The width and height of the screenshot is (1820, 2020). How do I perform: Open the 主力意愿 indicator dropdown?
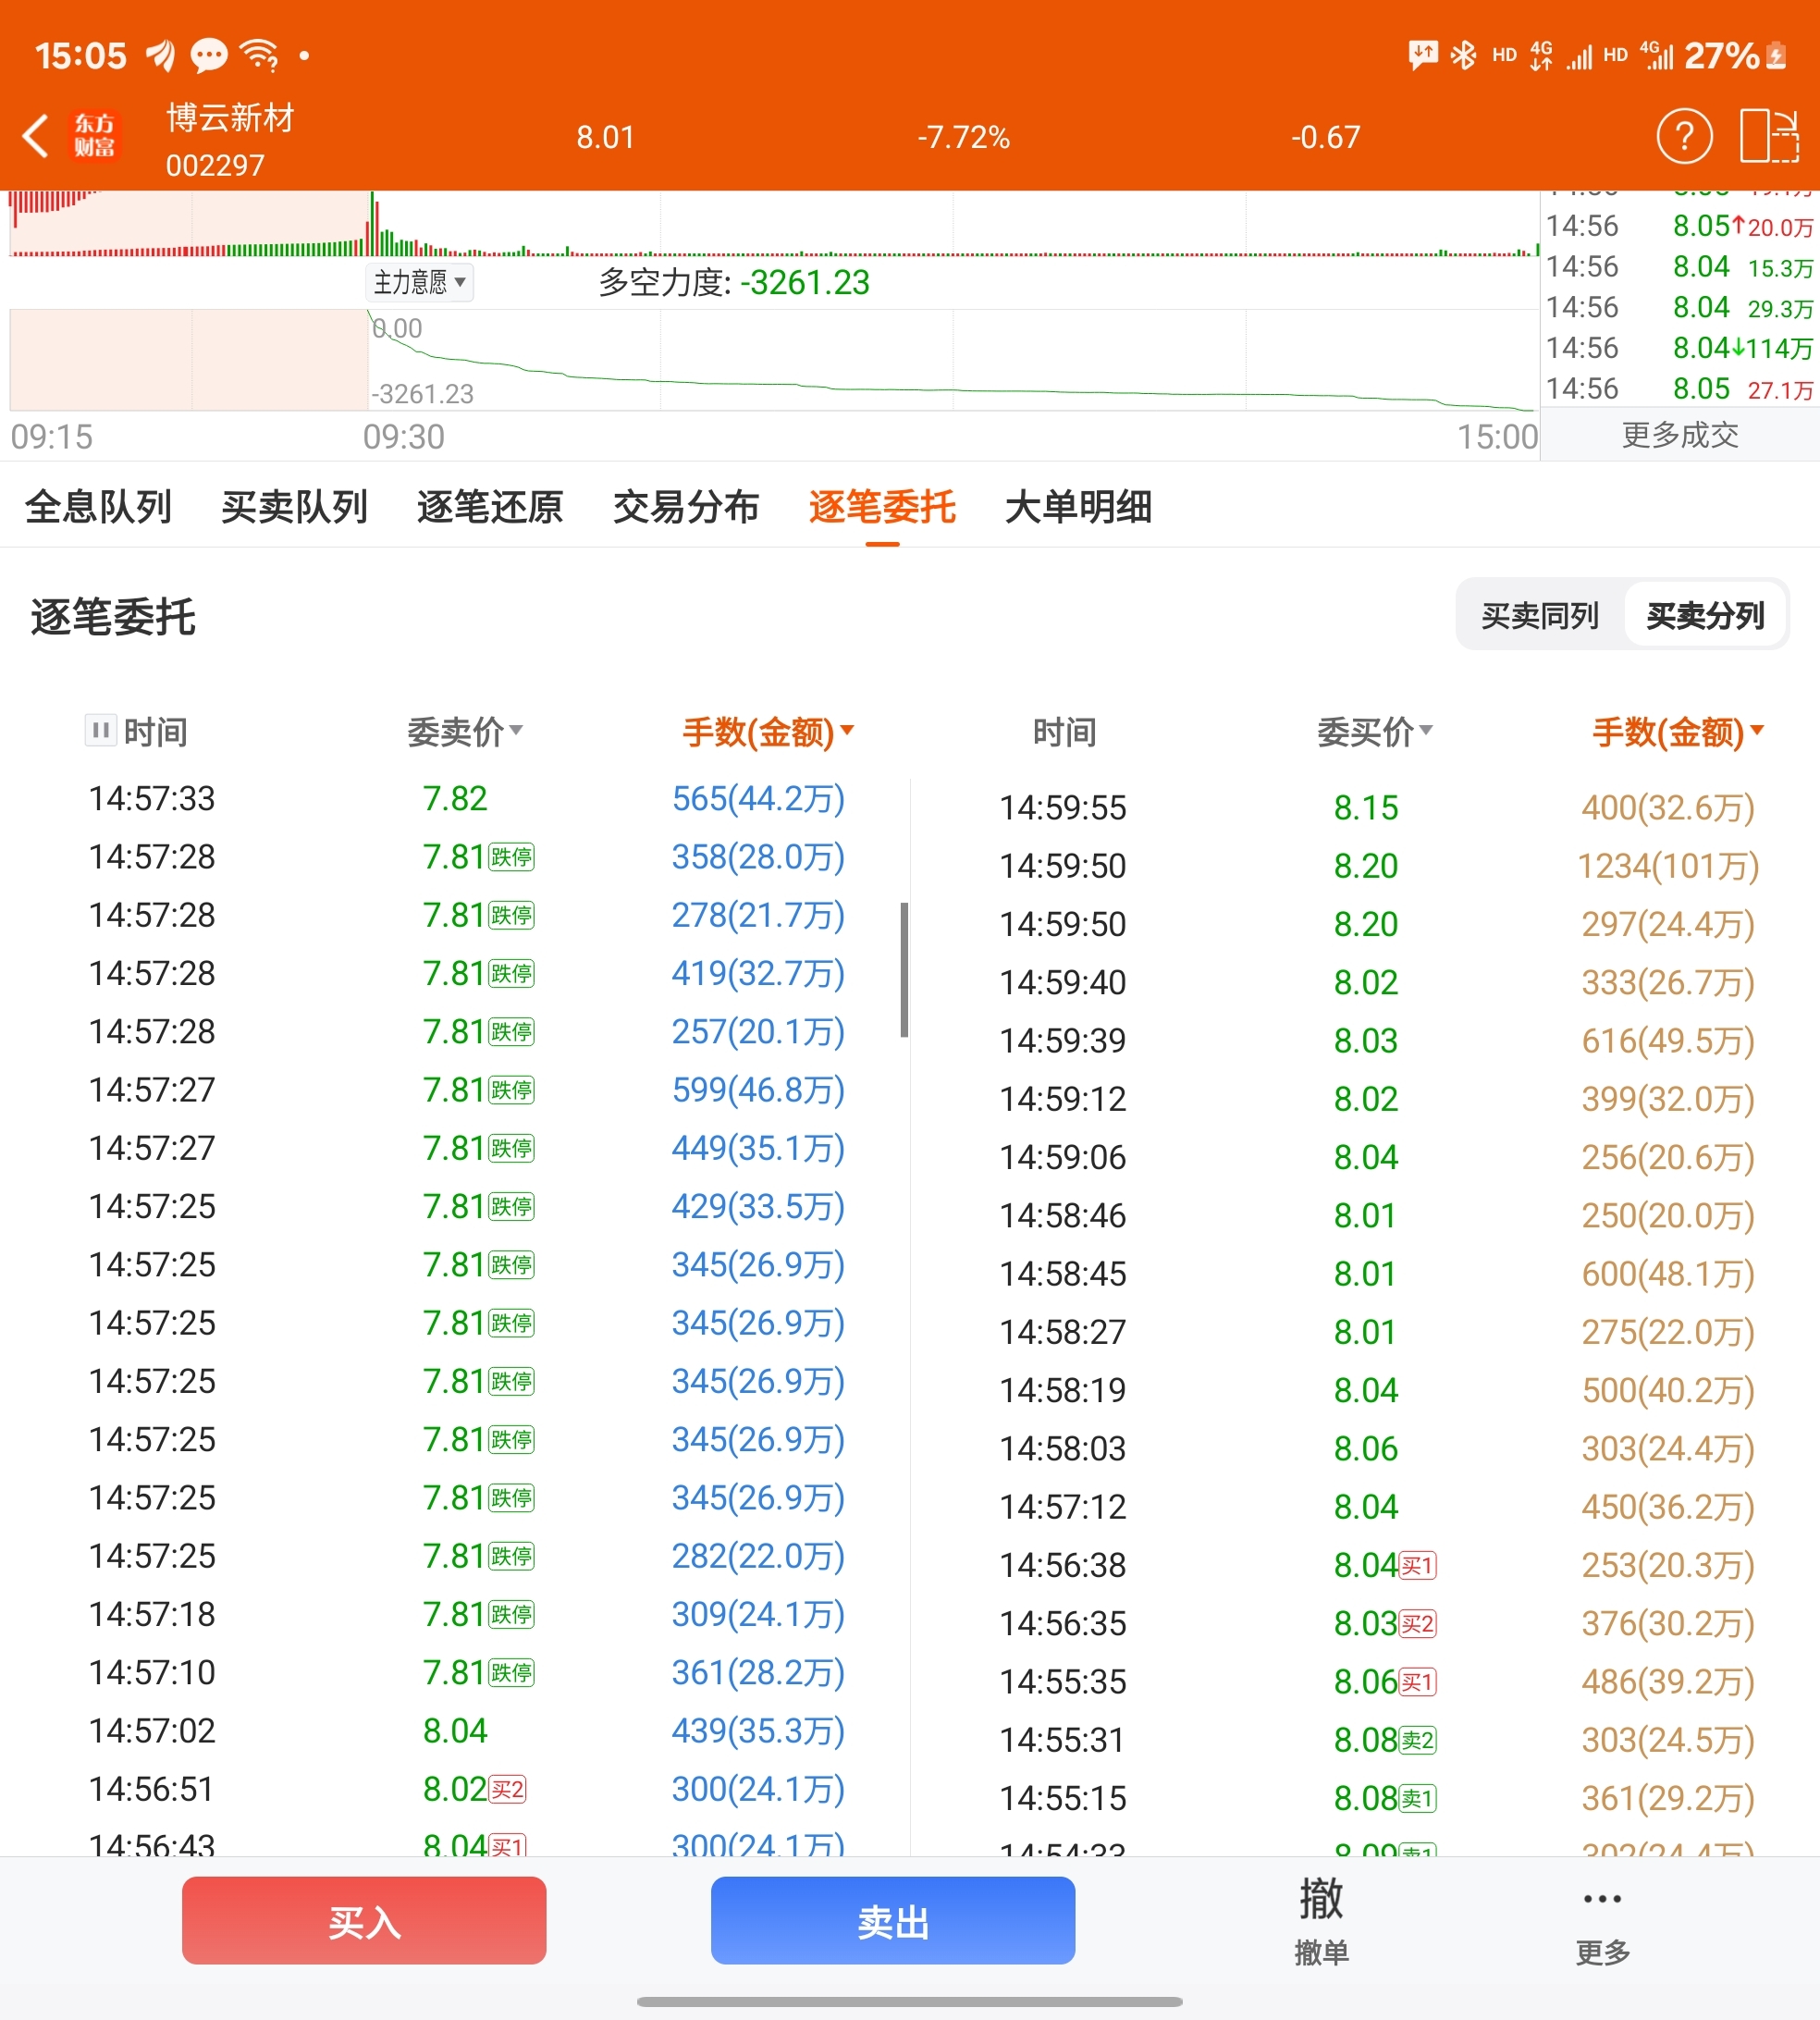pos(420,282)
